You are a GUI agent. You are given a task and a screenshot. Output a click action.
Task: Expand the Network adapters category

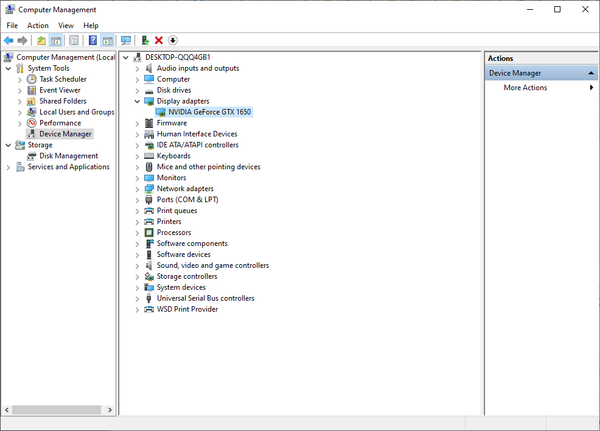[137, 188]
